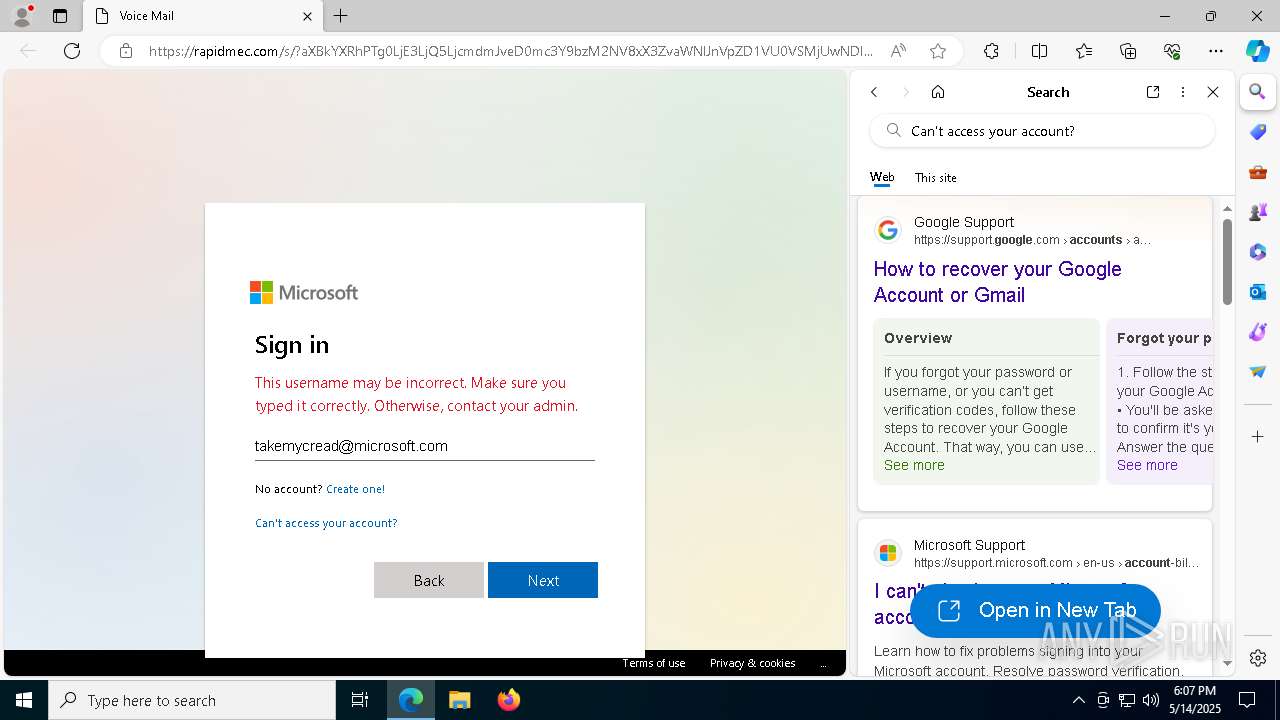1280x720 pixels.
Task: Go to Search panel home
Action: tap(938, 92)
